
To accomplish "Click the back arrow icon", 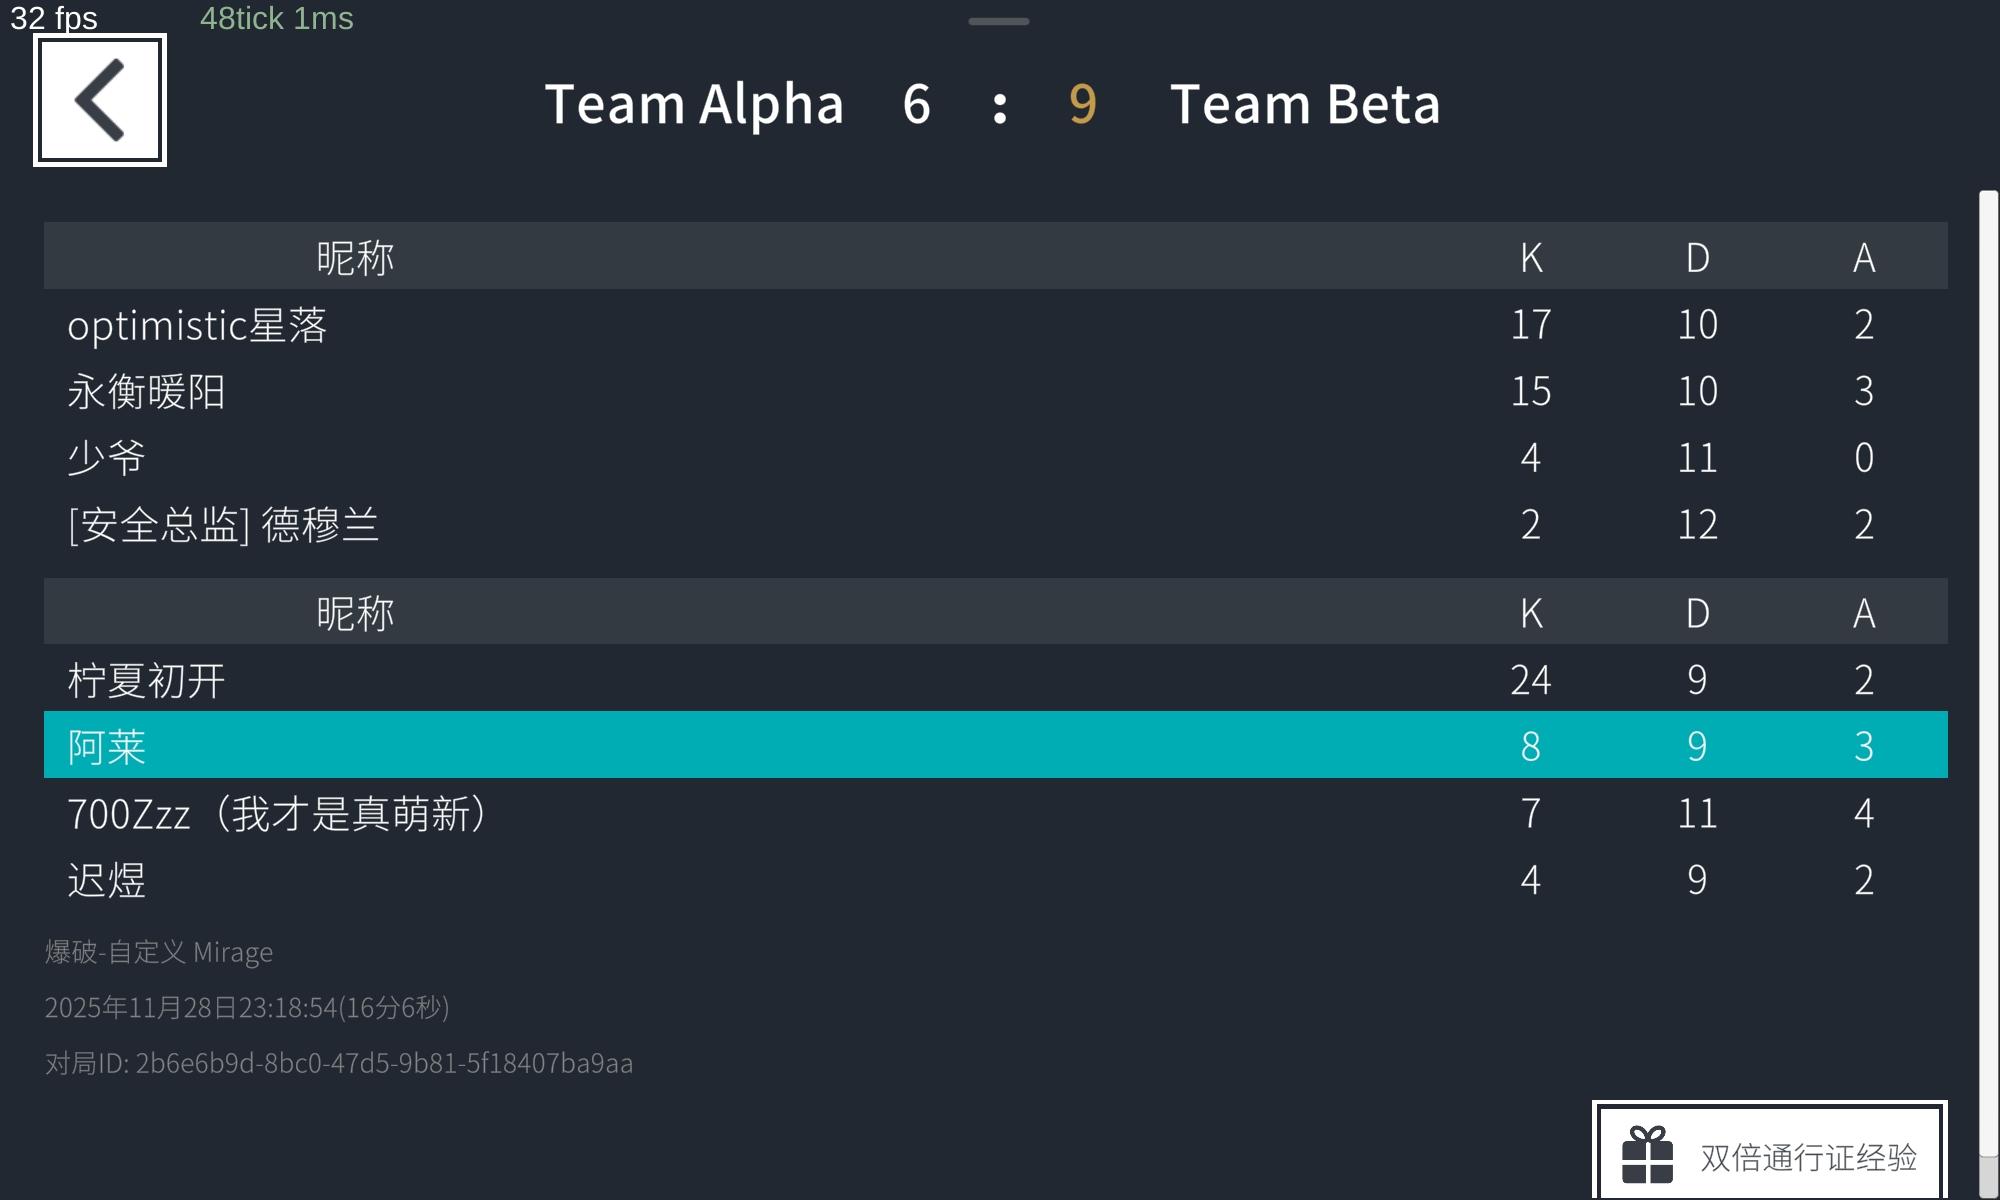I will pyautogui.click(x=100, y=100).
